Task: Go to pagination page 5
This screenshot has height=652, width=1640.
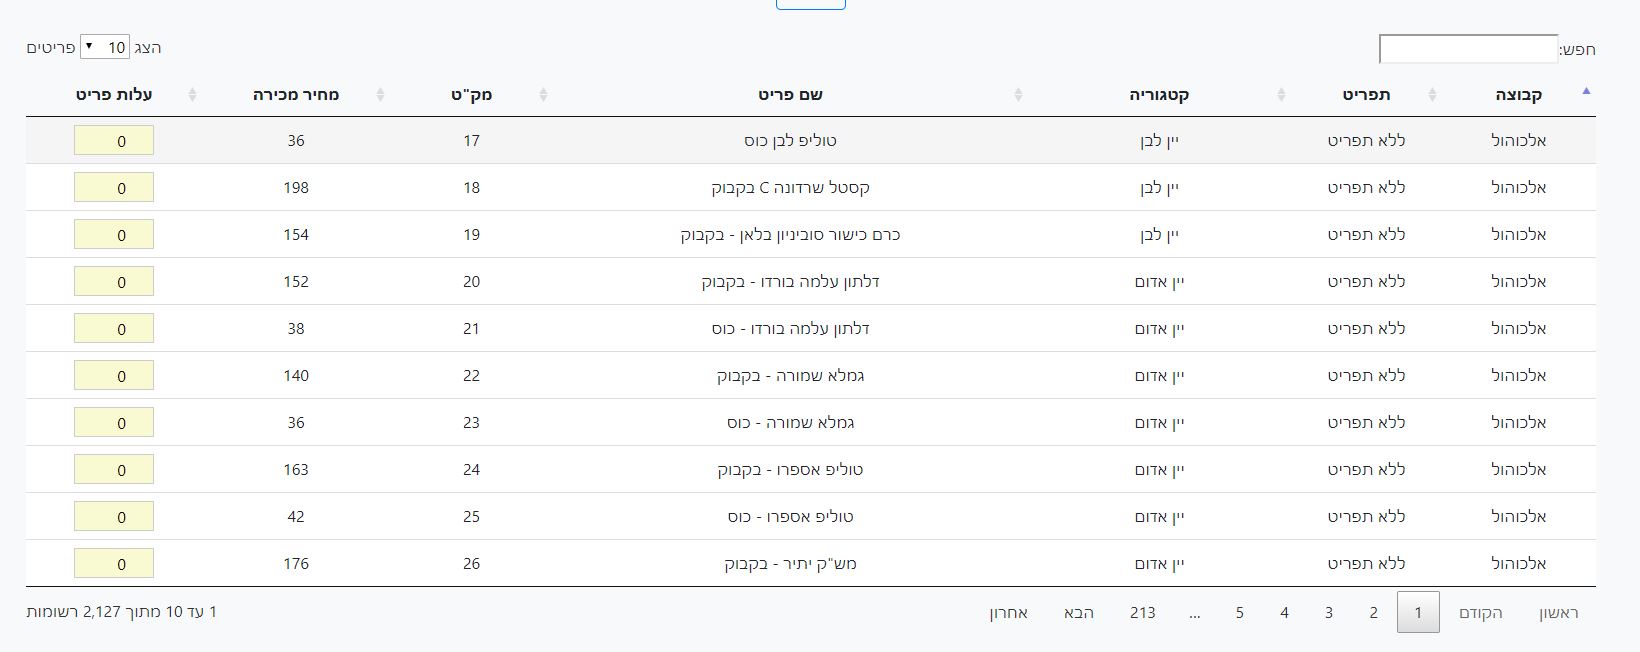Action: tap(1239, 612)
